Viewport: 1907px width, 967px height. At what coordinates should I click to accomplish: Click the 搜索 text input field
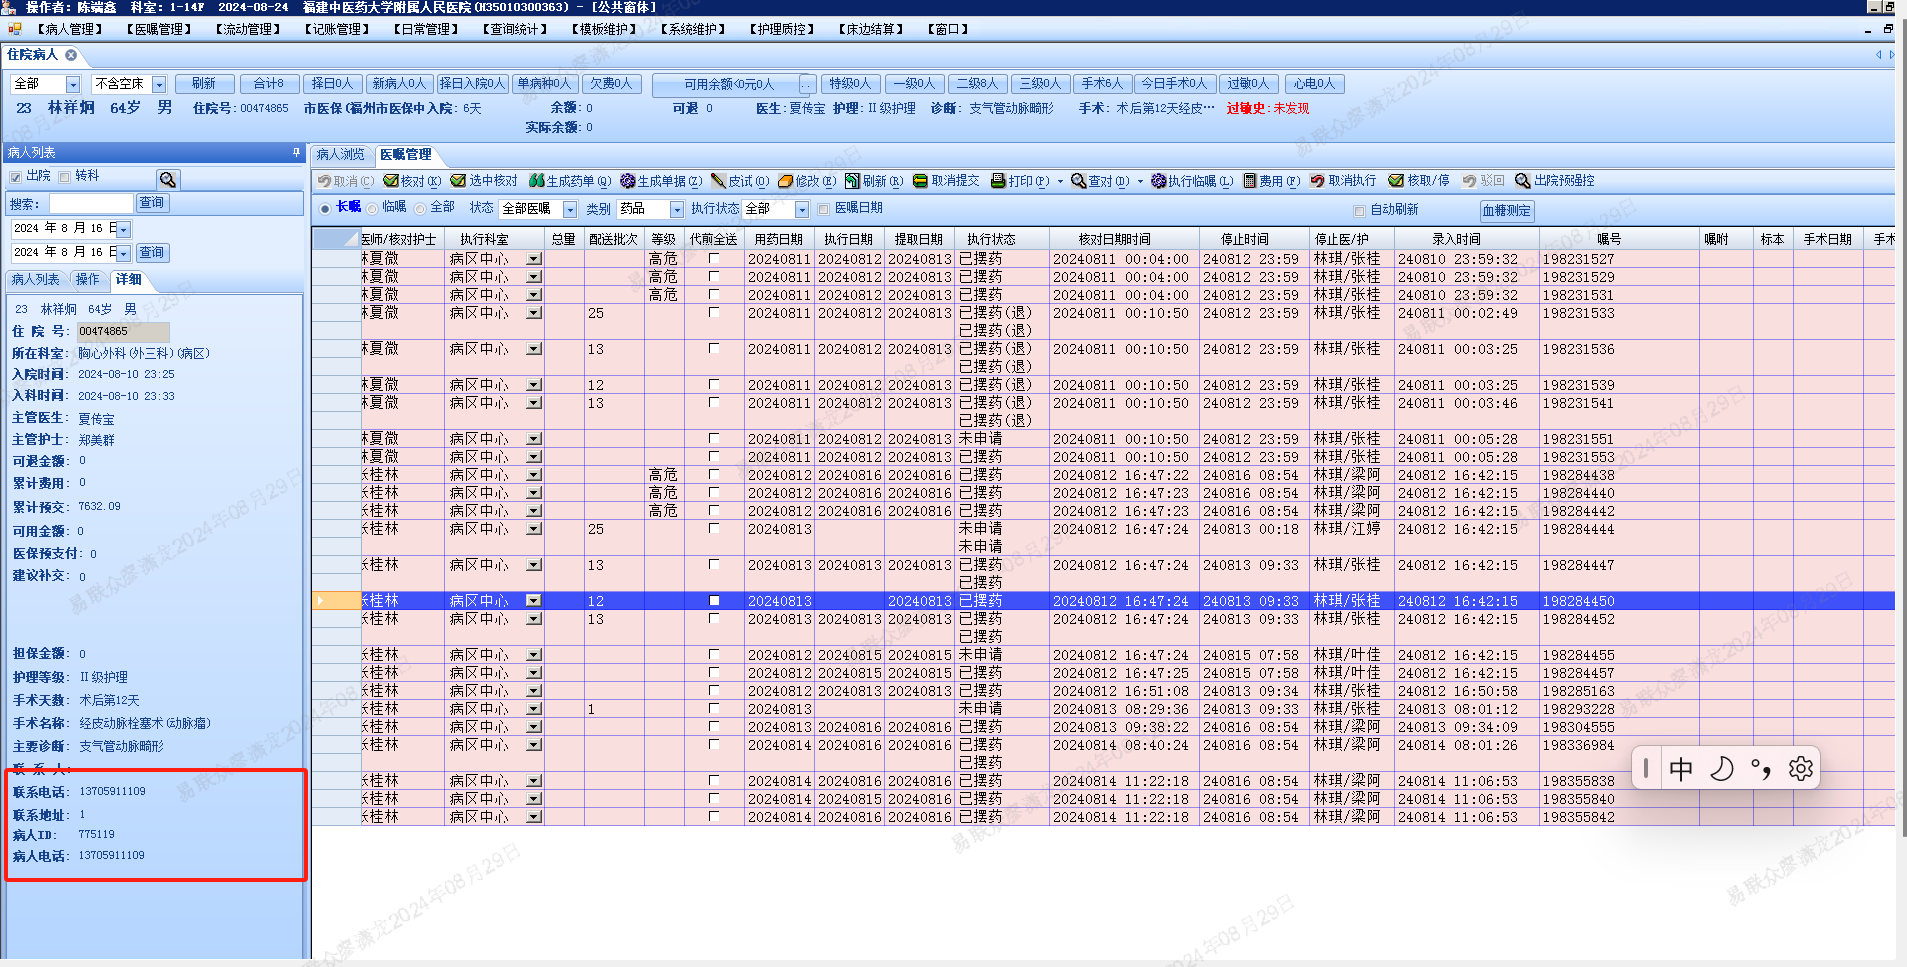pyautogui.click(x=91, y=204)
